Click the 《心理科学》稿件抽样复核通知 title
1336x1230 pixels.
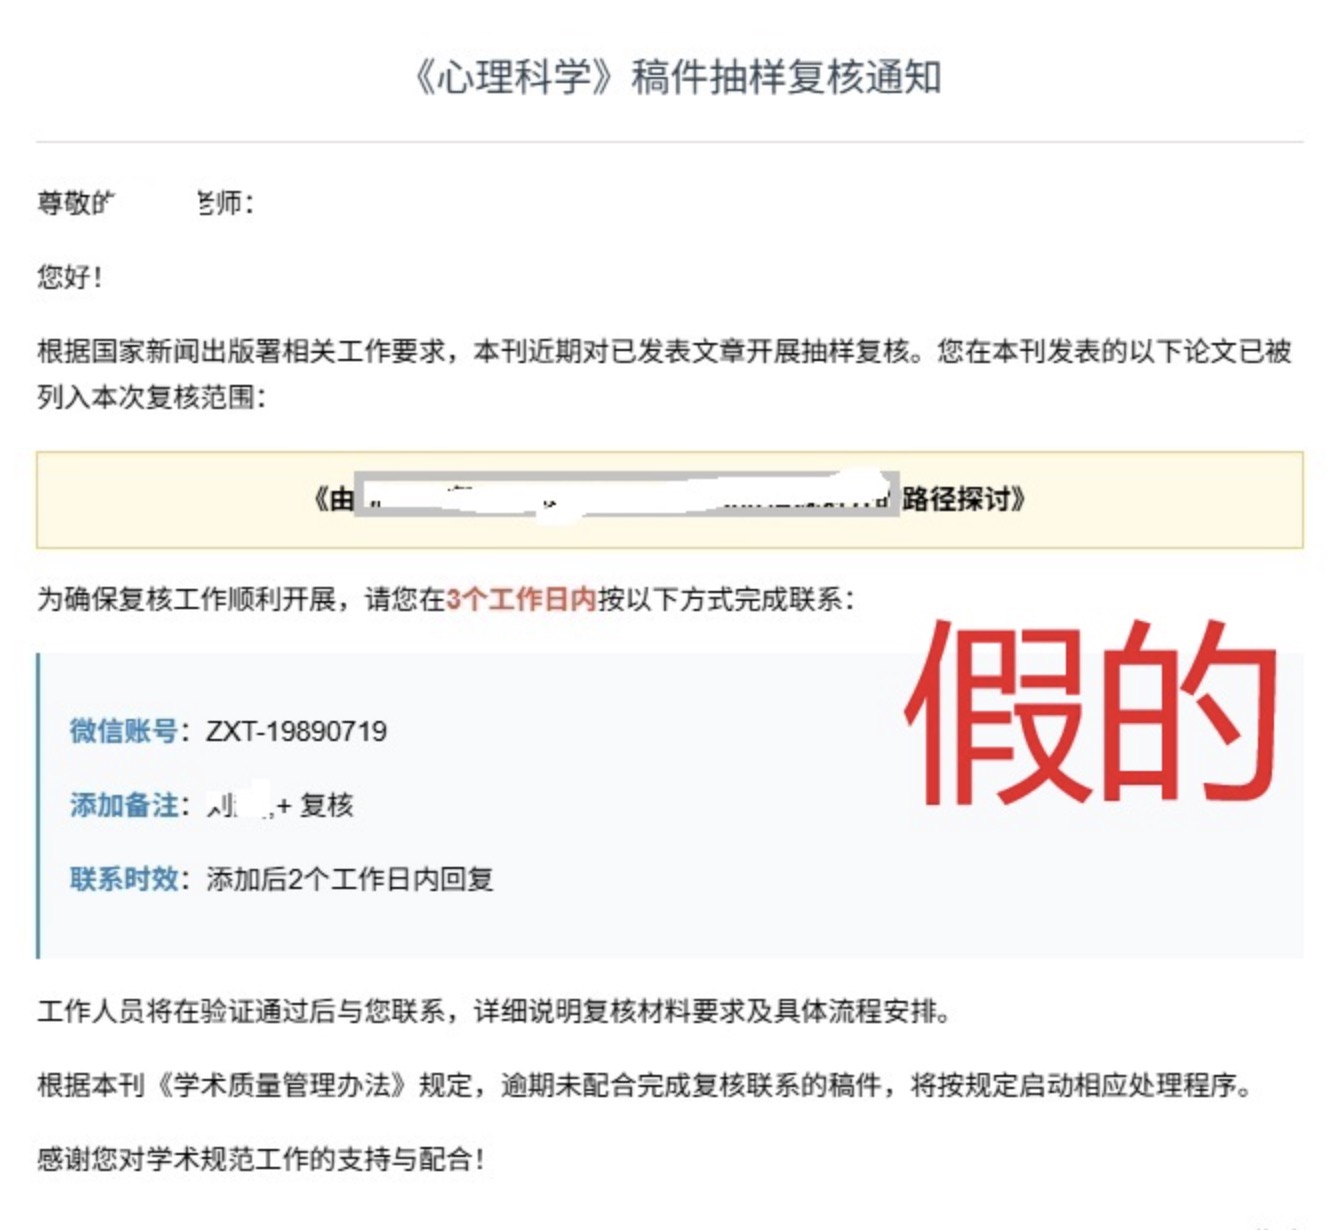tap(677, 78)
